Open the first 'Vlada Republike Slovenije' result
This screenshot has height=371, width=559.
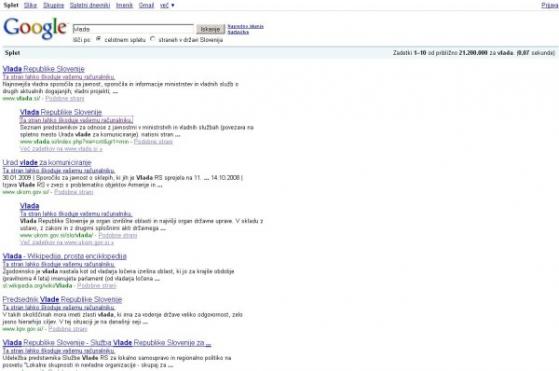[43, 69]
